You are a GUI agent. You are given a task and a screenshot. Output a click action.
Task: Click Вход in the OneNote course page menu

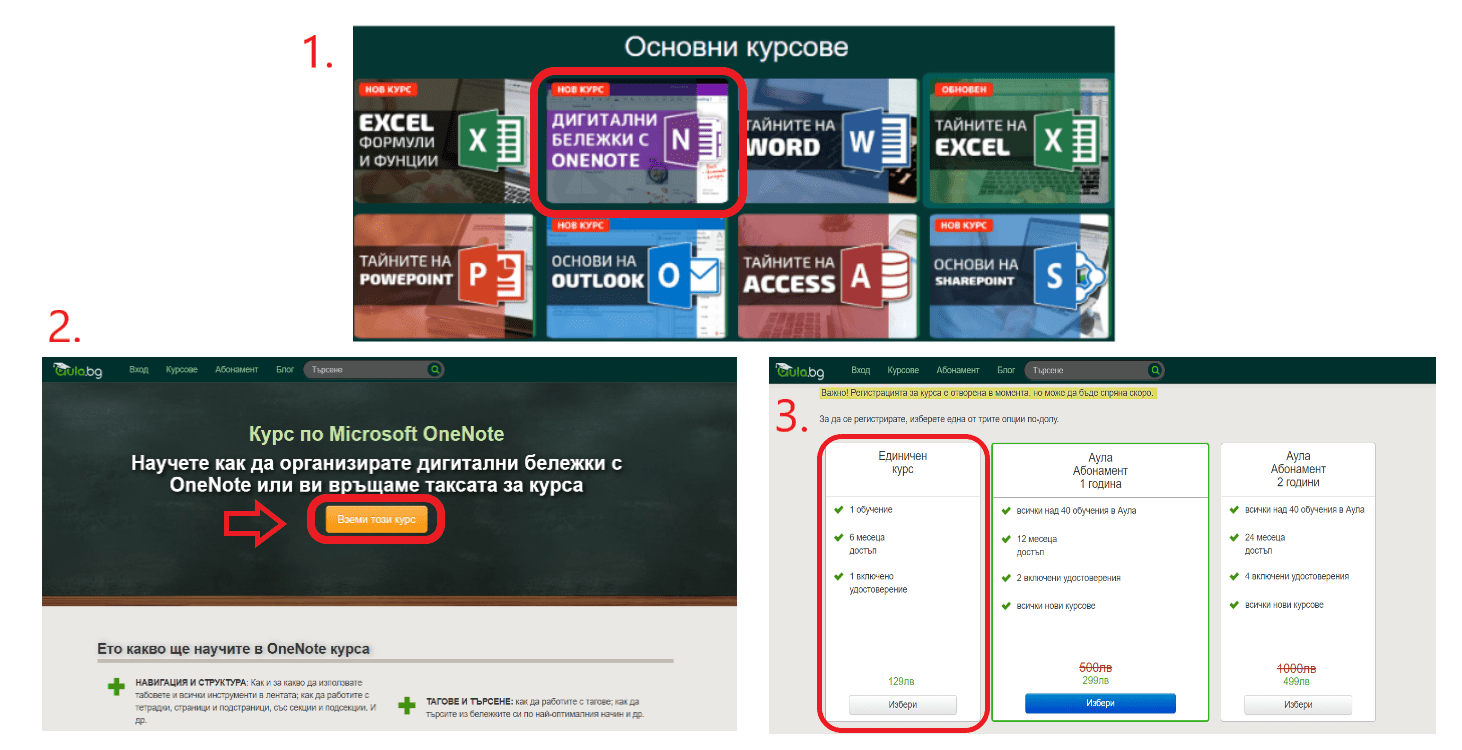click(x=139, y=370)
